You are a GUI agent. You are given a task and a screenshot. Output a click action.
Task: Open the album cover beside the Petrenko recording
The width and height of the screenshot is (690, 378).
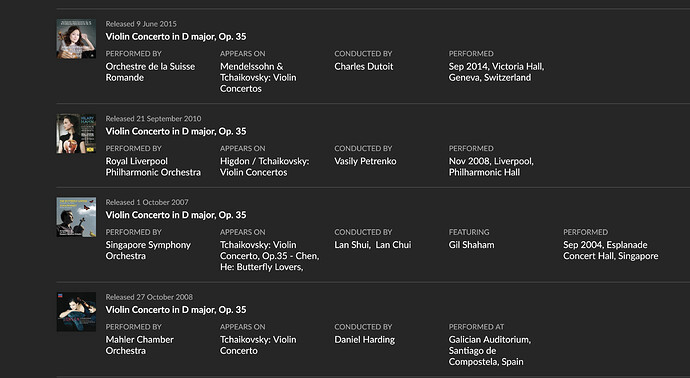76,133
